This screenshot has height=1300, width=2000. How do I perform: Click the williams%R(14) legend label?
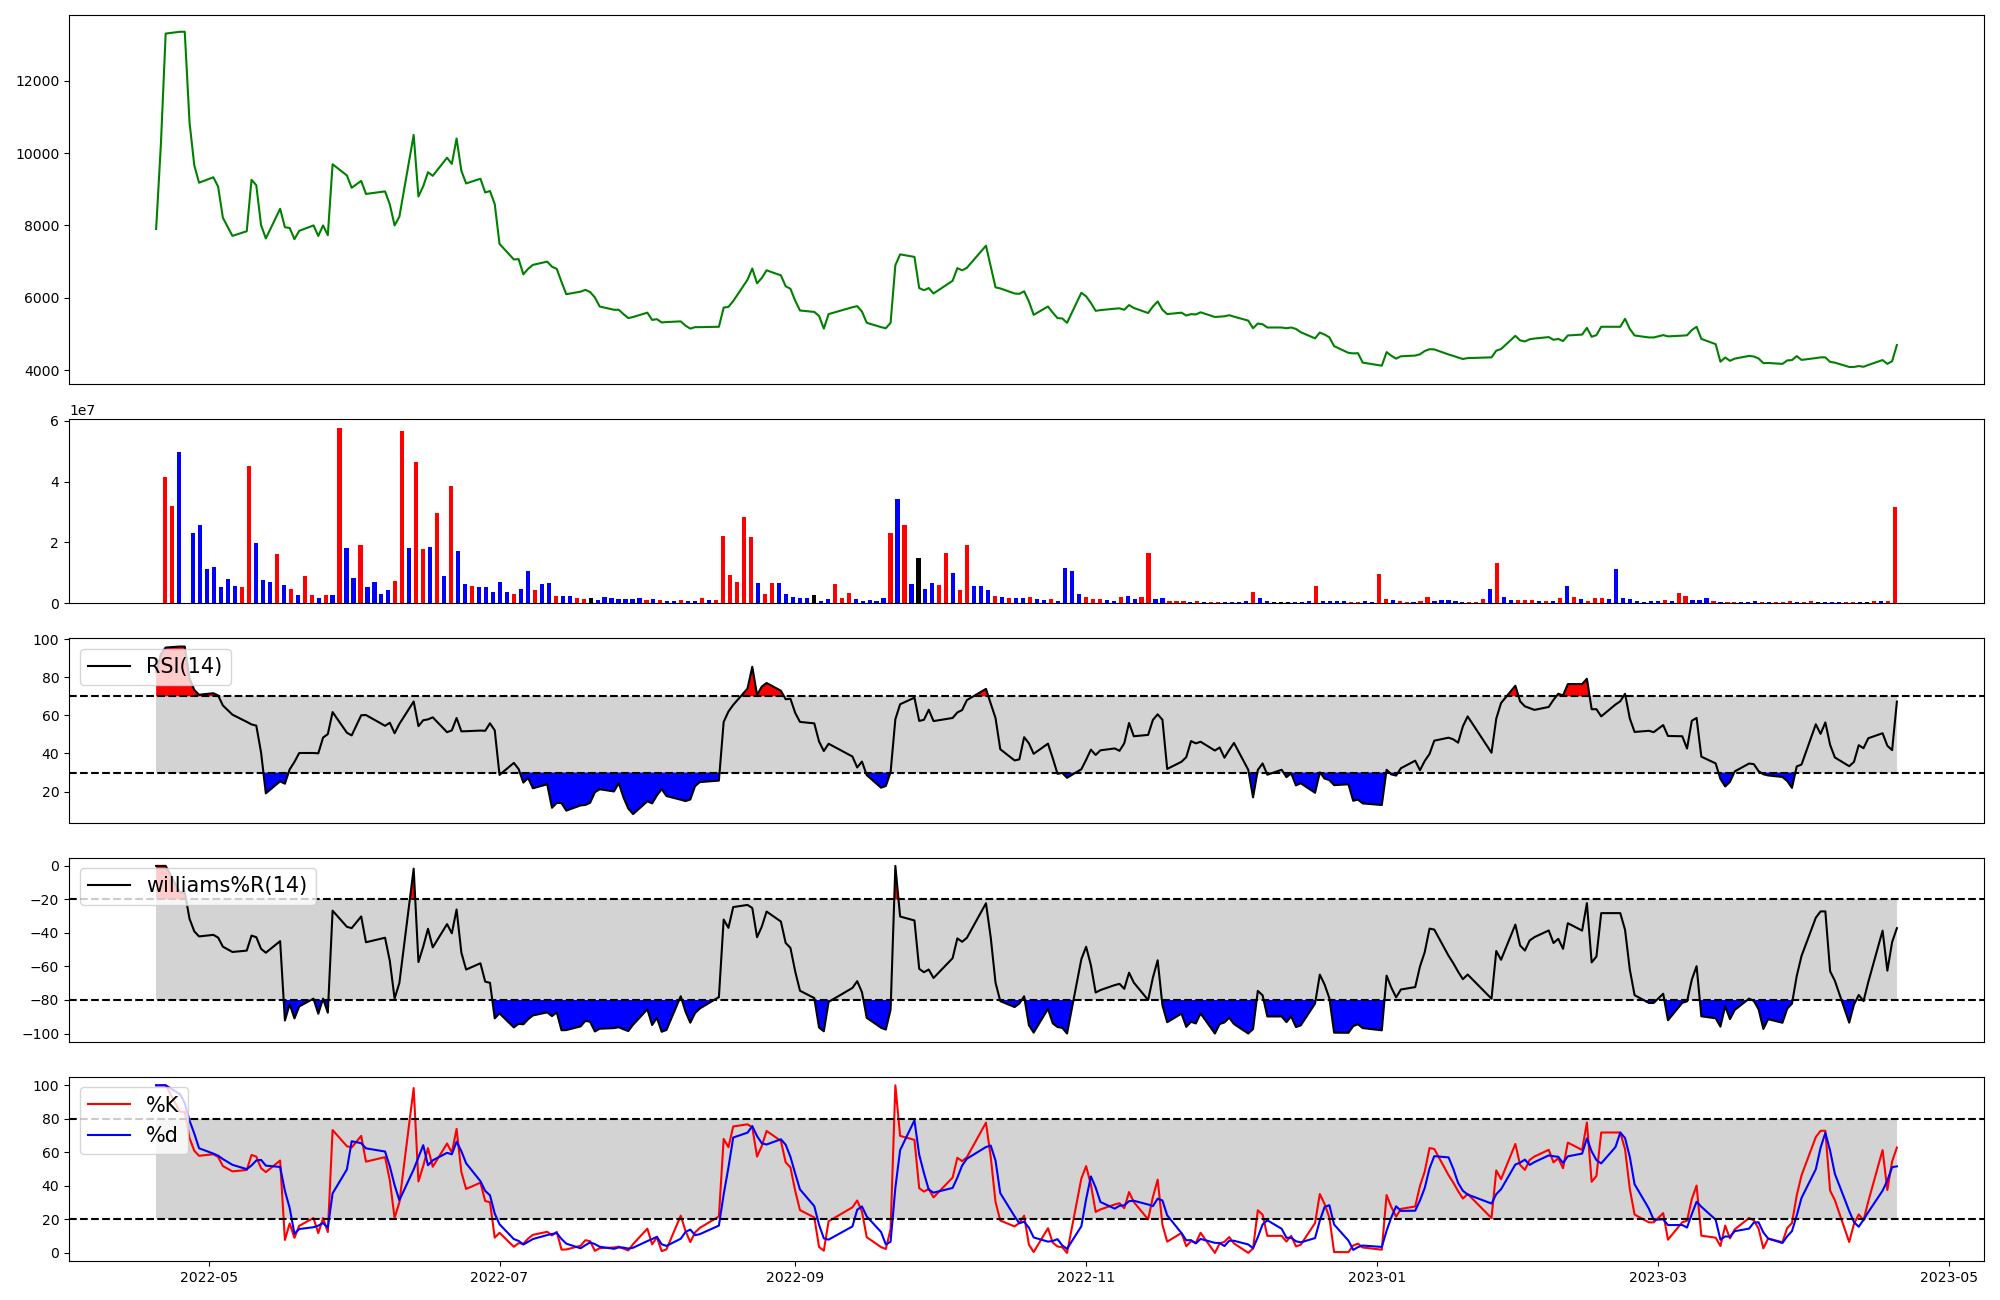(x=227, y=885)
